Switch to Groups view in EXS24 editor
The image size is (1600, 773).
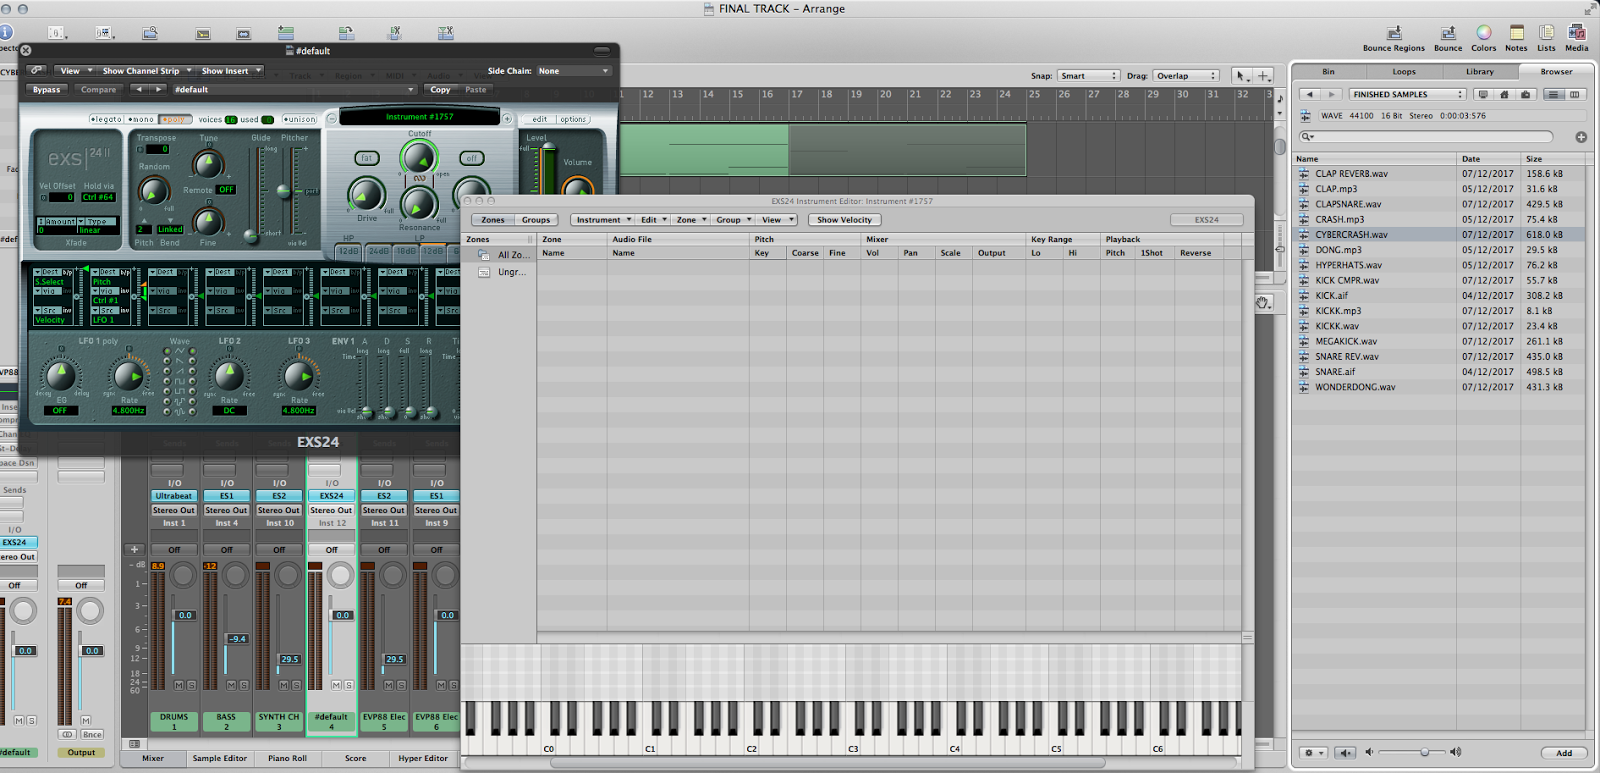pos(536,220)
